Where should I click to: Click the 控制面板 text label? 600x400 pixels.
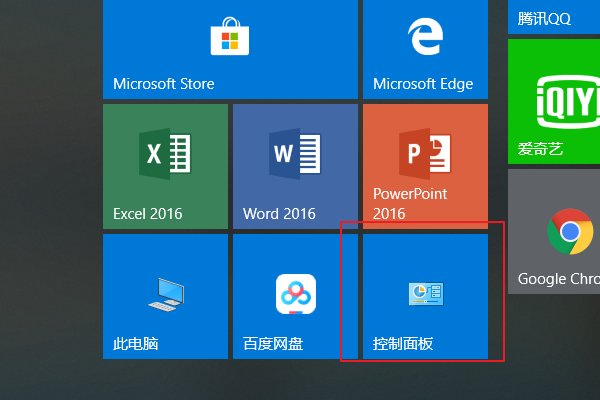pyautogui.click(x=403, y=345)
